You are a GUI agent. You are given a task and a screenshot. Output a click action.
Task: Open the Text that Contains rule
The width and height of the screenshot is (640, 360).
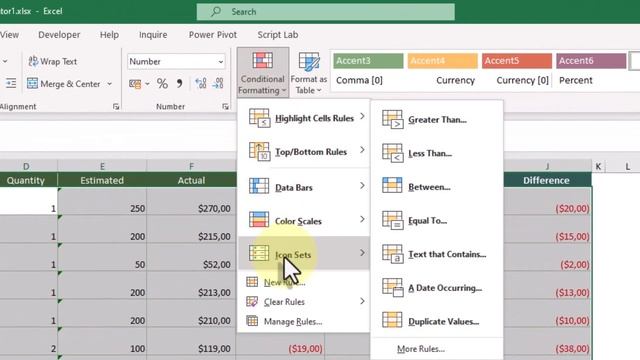point(437,254)
